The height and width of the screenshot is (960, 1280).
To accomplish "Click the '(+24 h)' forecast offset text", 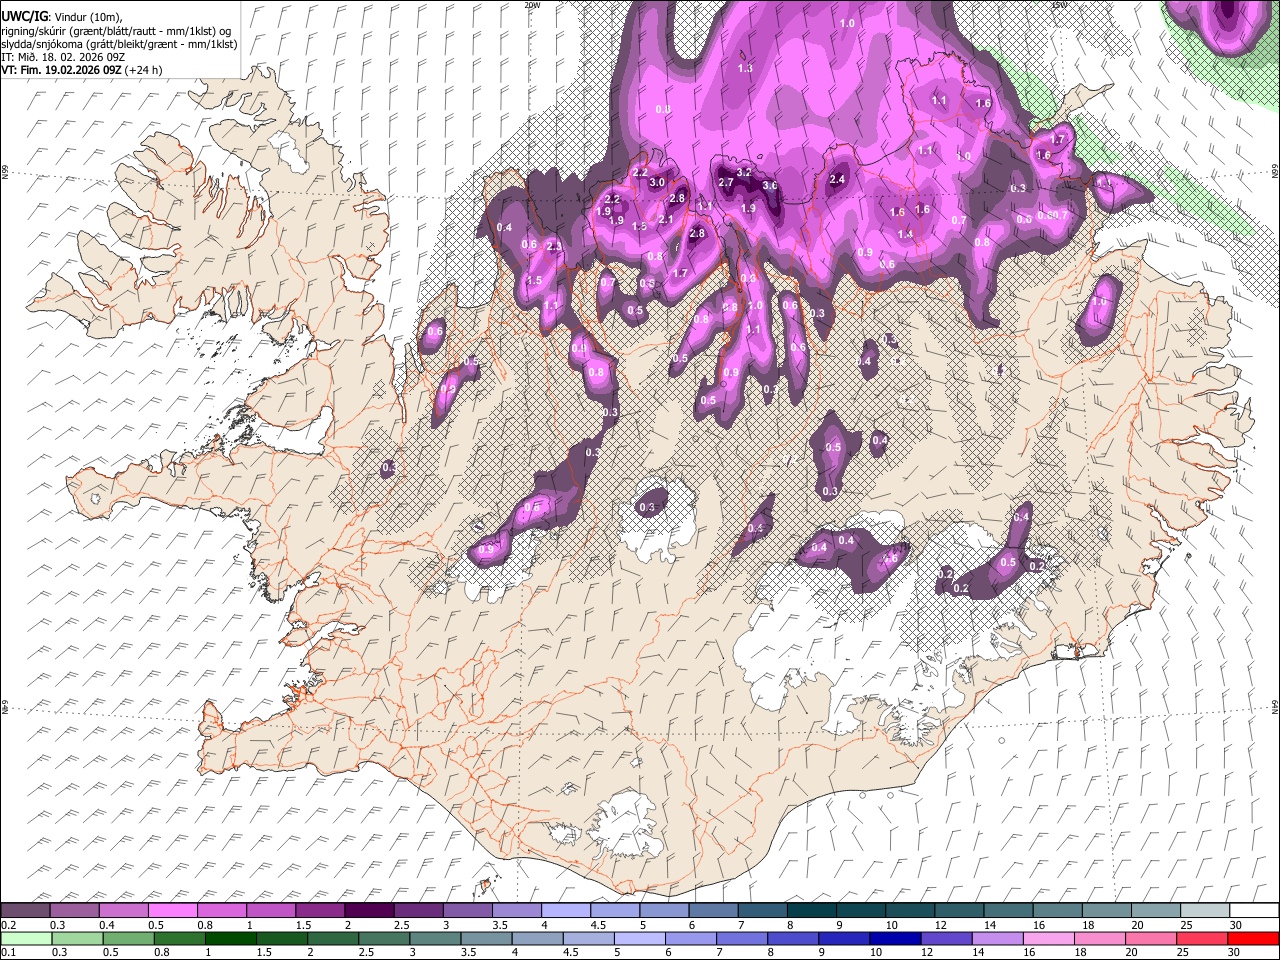I will (x=144, y=70).
